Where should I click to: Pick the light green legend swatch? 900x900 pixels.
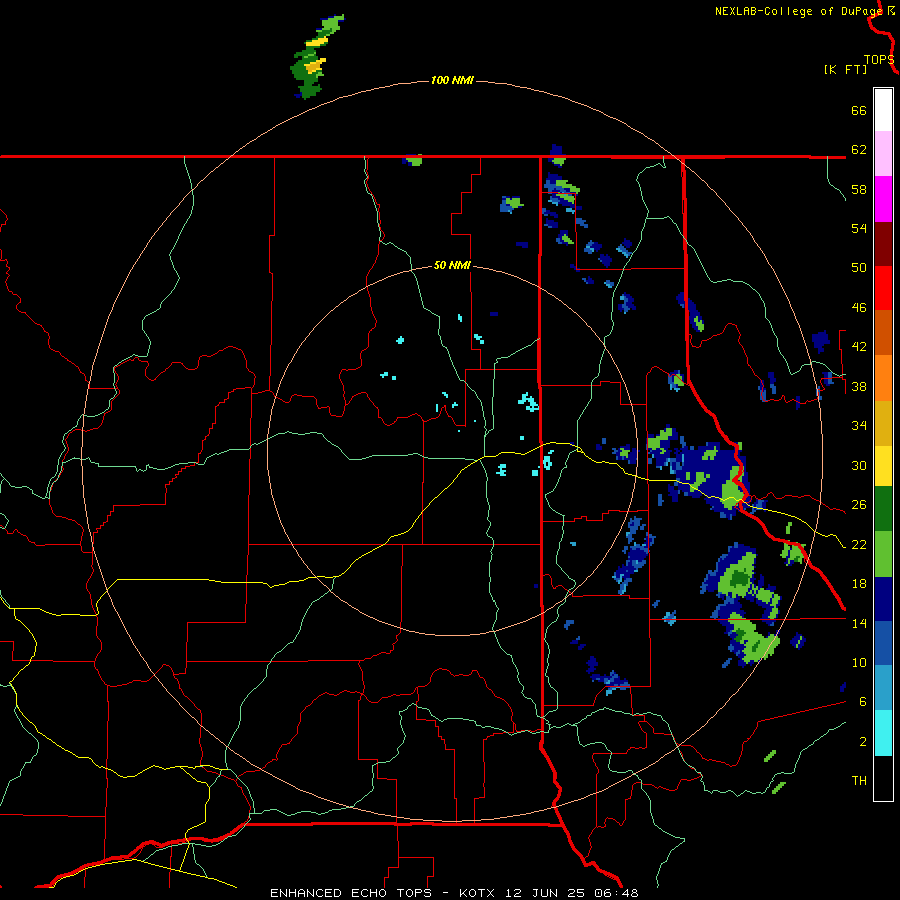(883, 554)
